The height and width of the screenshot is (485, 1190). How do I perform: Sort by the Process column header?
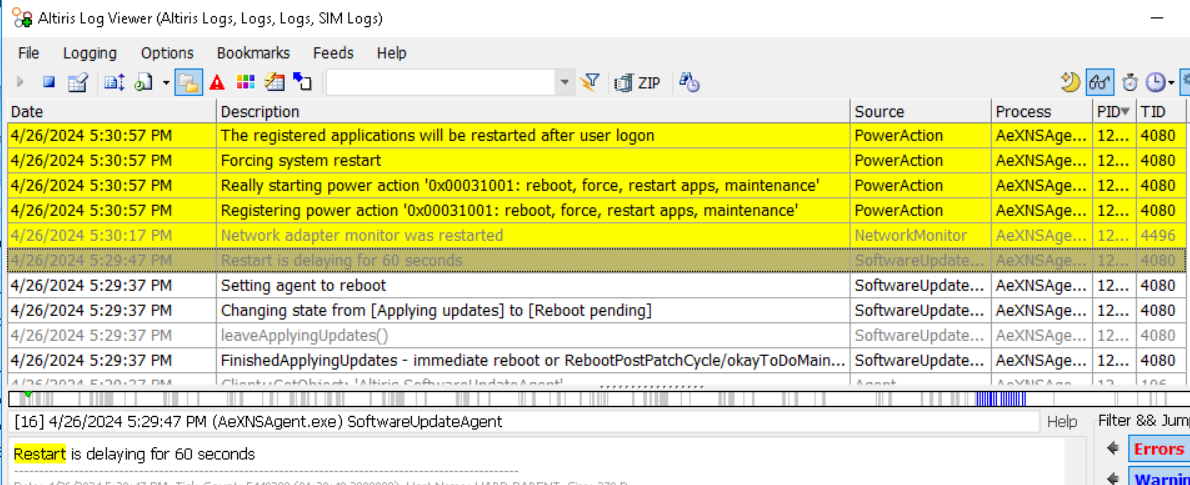point(1042,112)
